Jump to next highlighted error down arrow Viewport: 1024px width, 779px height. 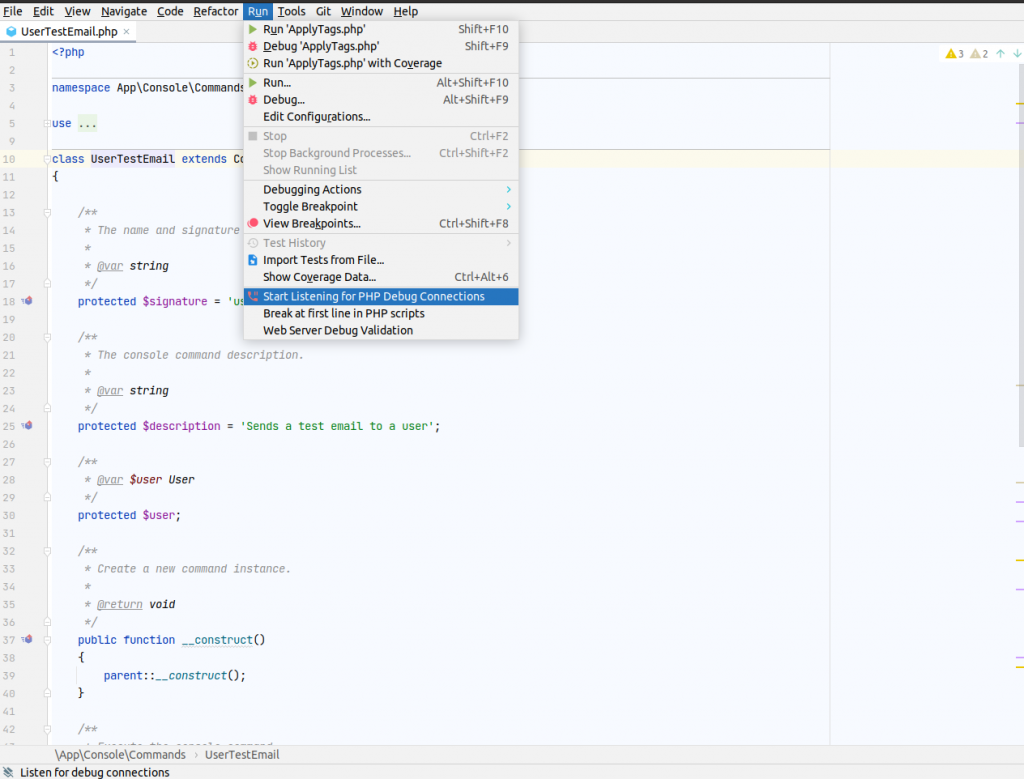pyautogui.click(x=1016, y=54)
